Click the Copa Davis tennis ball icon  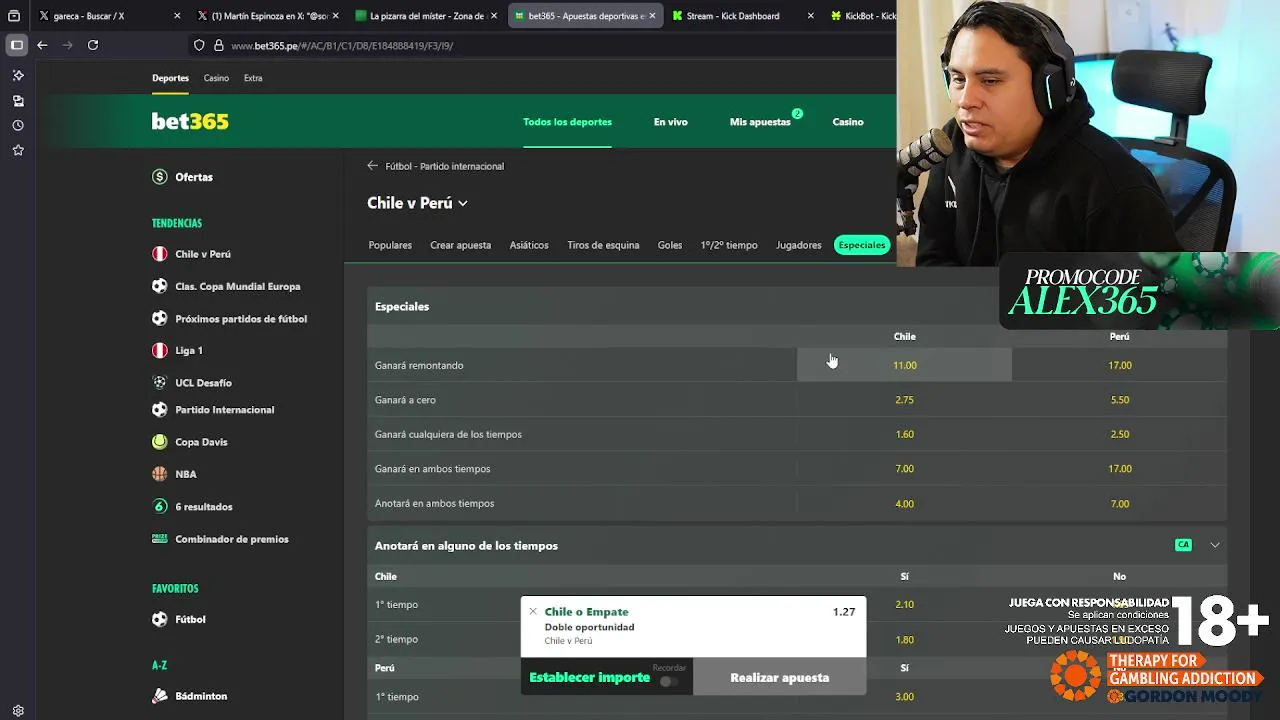tap(159, 442)
